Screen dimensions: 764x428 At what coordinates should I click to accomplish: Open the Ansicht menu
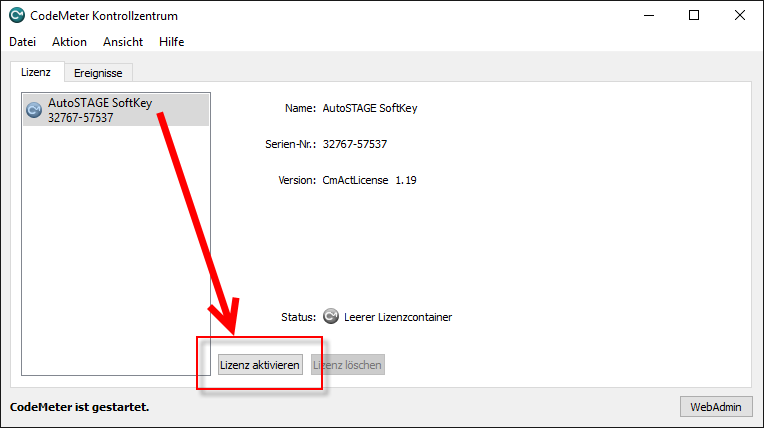click(122, 42)
